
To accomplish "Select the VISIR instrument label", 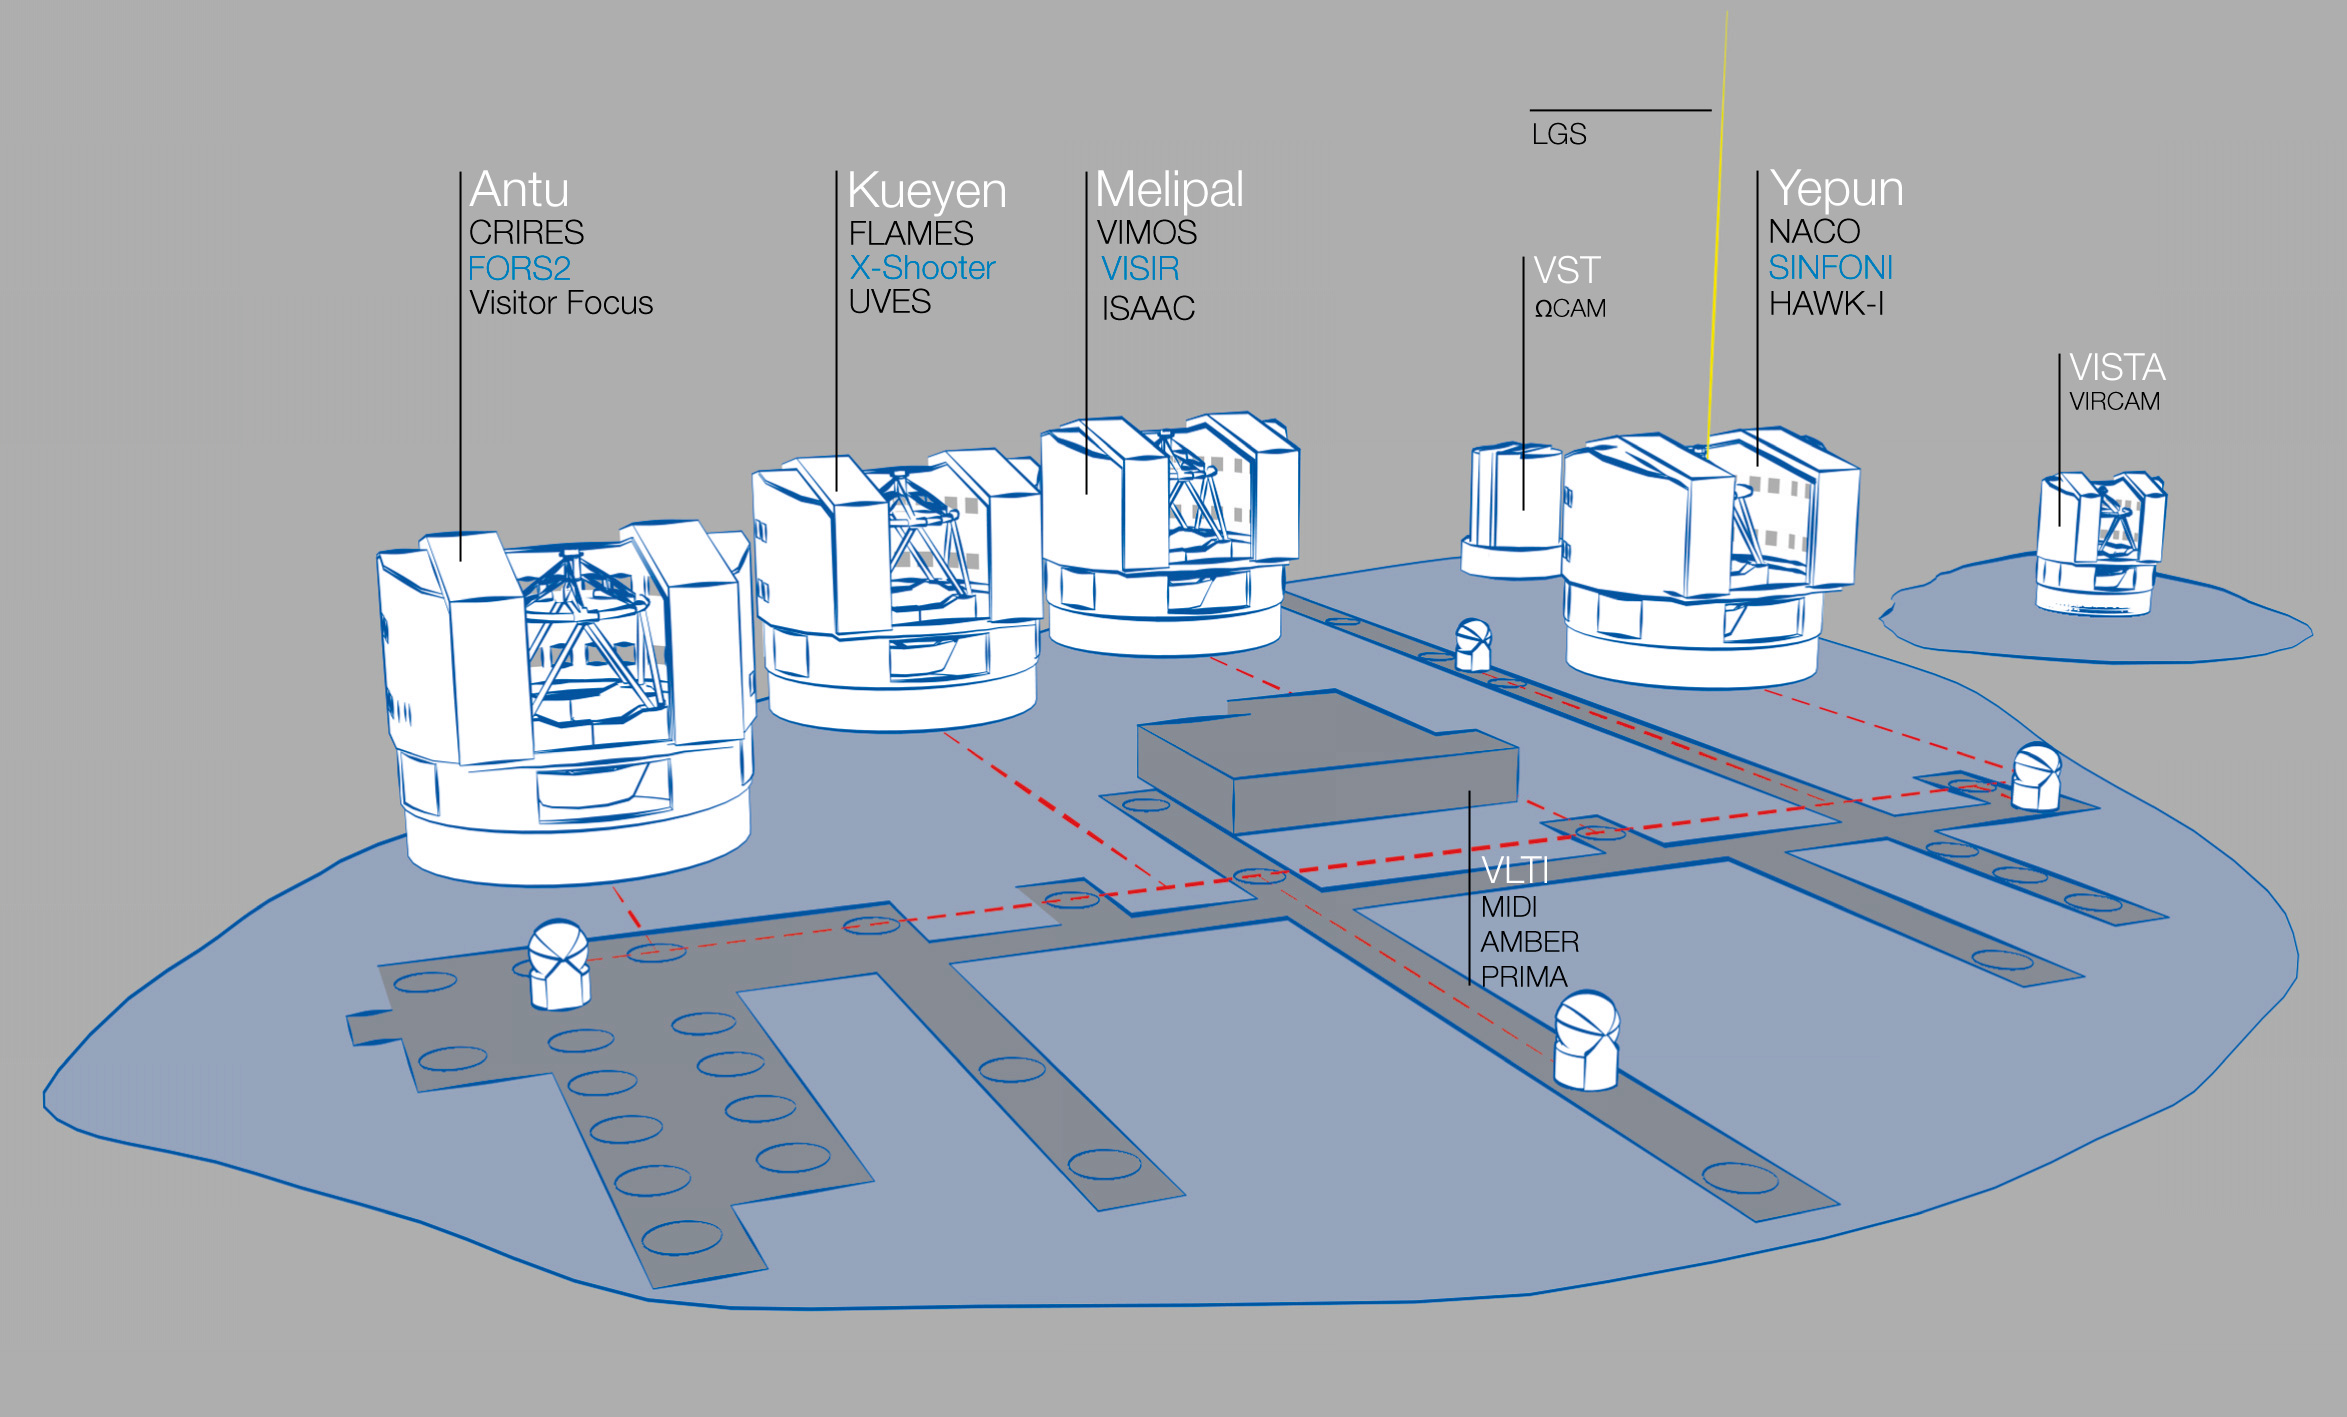I will point(1139,268).
